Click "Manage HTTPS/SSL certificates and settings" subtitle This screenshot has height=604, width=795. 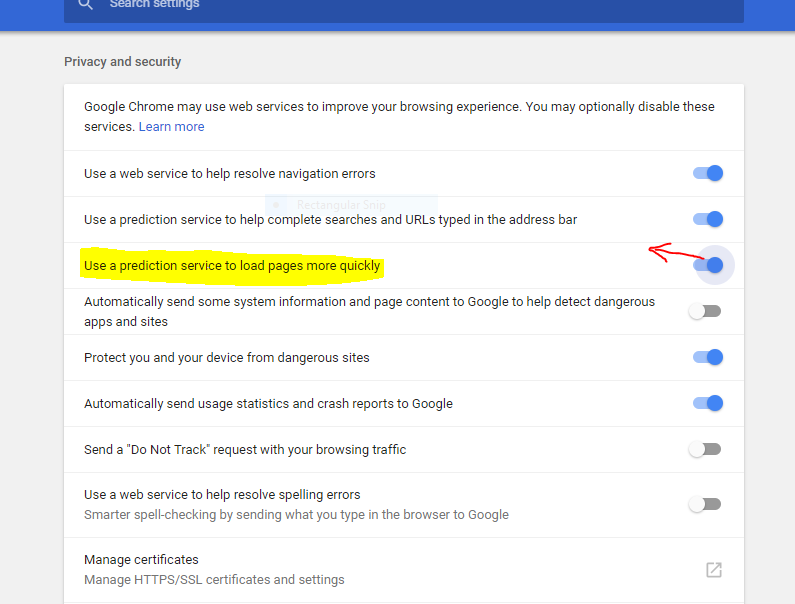coord(214,580)
